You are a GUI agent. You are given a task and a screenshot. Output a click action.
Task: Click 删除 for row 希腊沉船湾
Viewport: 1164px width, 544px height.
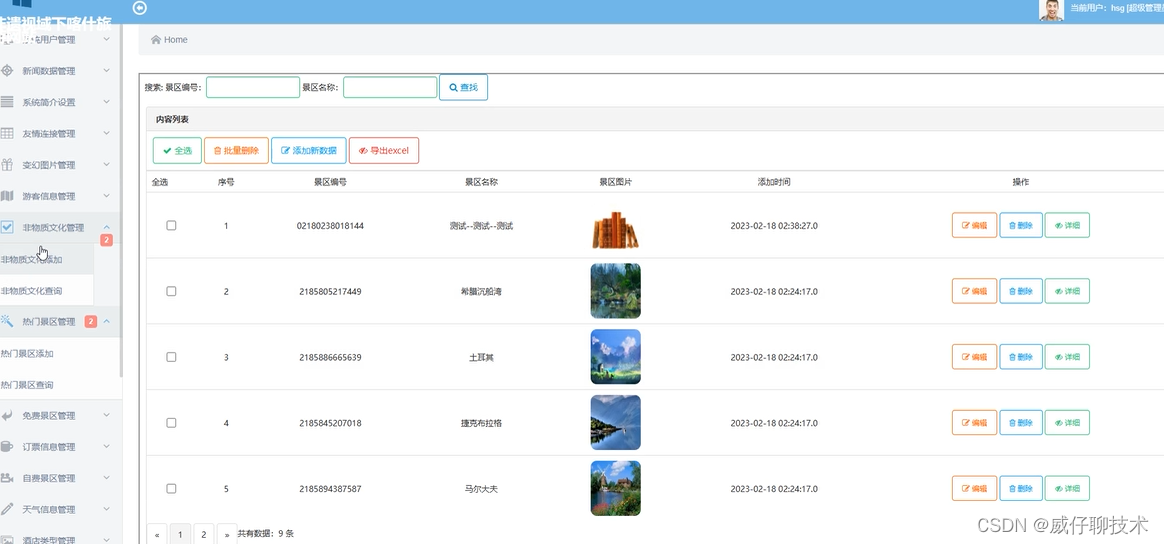click(x=1021, y=291)
